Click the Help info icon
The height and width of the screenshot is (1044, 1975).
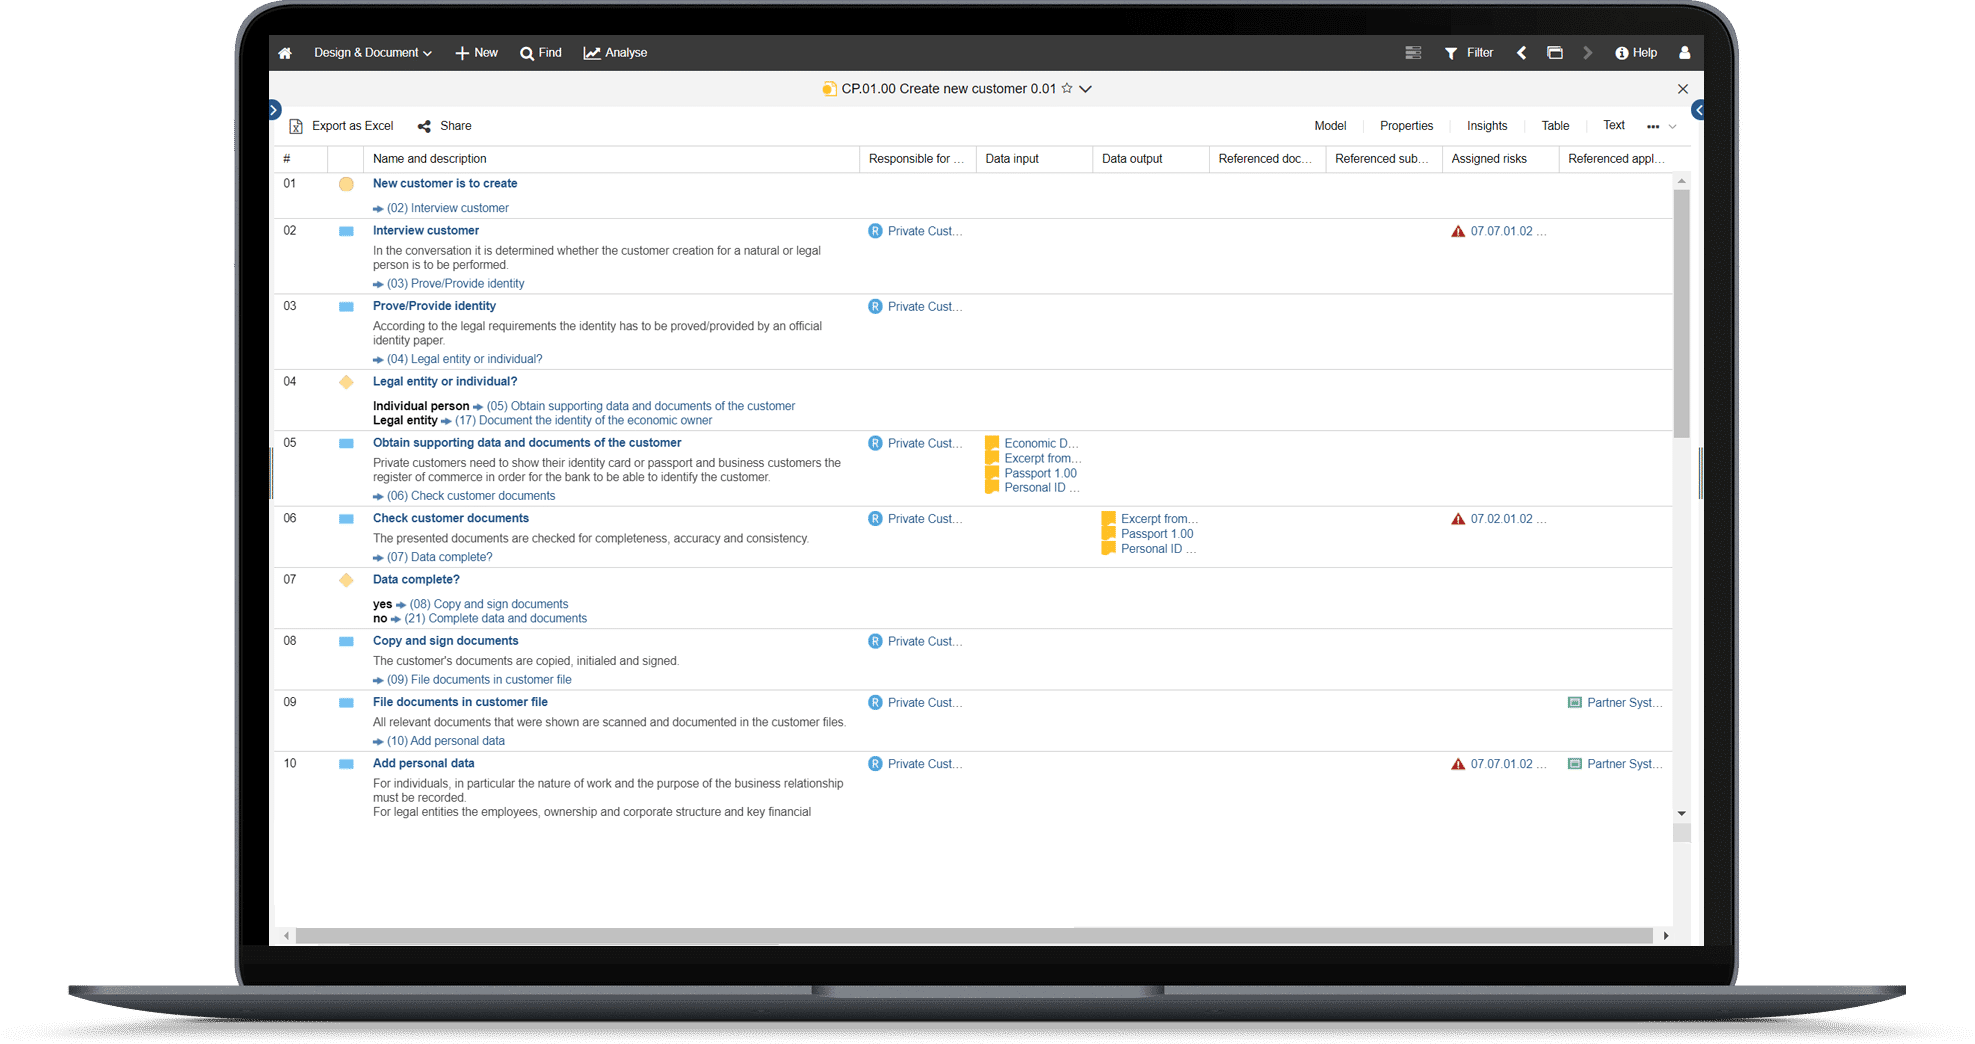click(1621, 52)
